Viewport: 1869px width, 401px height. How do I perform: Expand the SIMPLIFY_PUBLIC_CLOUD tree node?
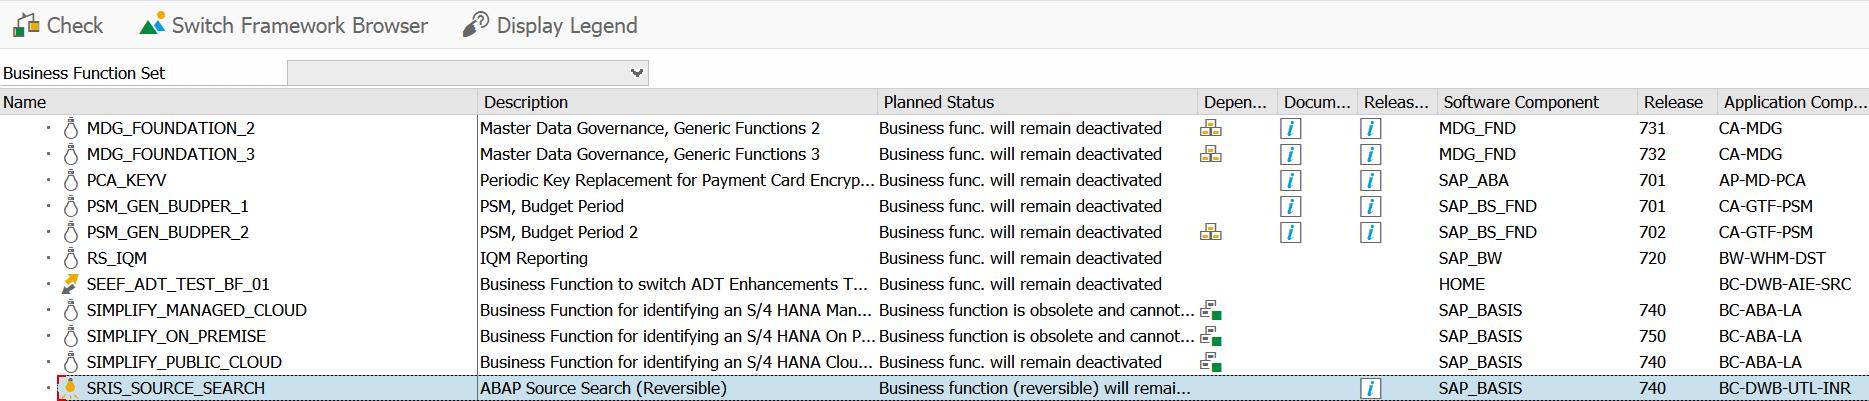47,362
